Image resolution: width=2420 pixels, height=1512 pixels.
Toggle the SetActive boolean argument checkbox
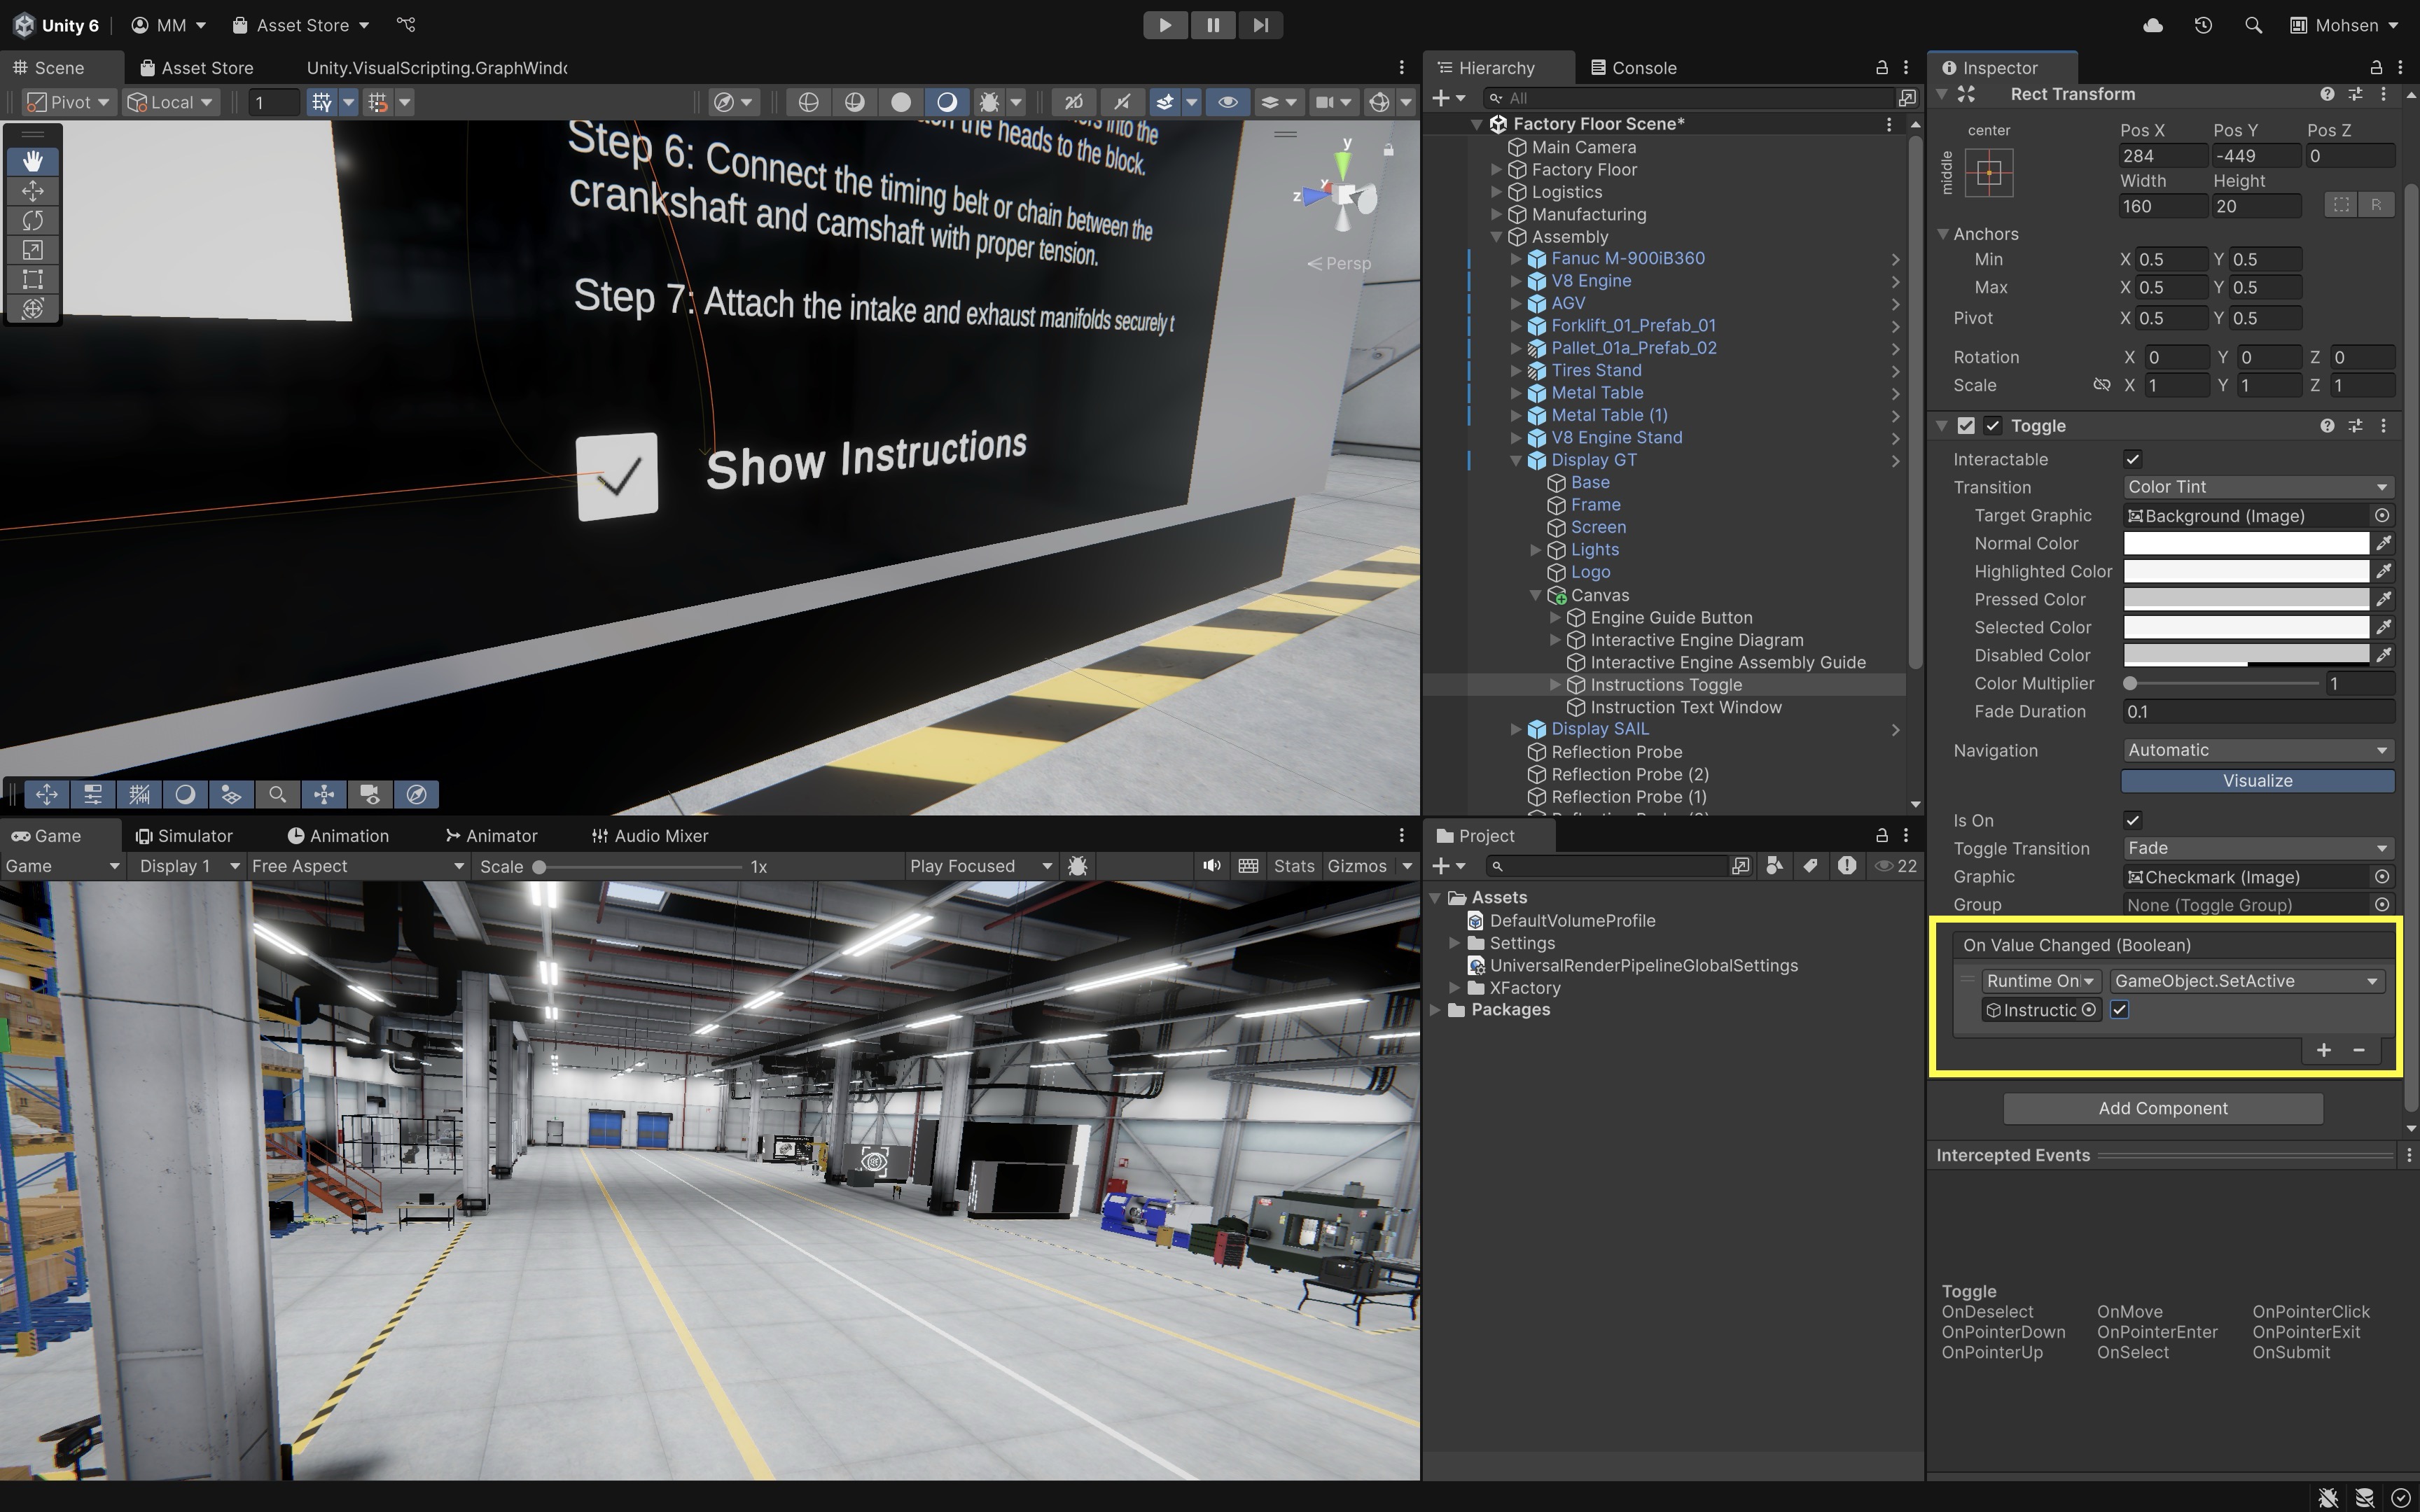(x=2119, y=1010)
